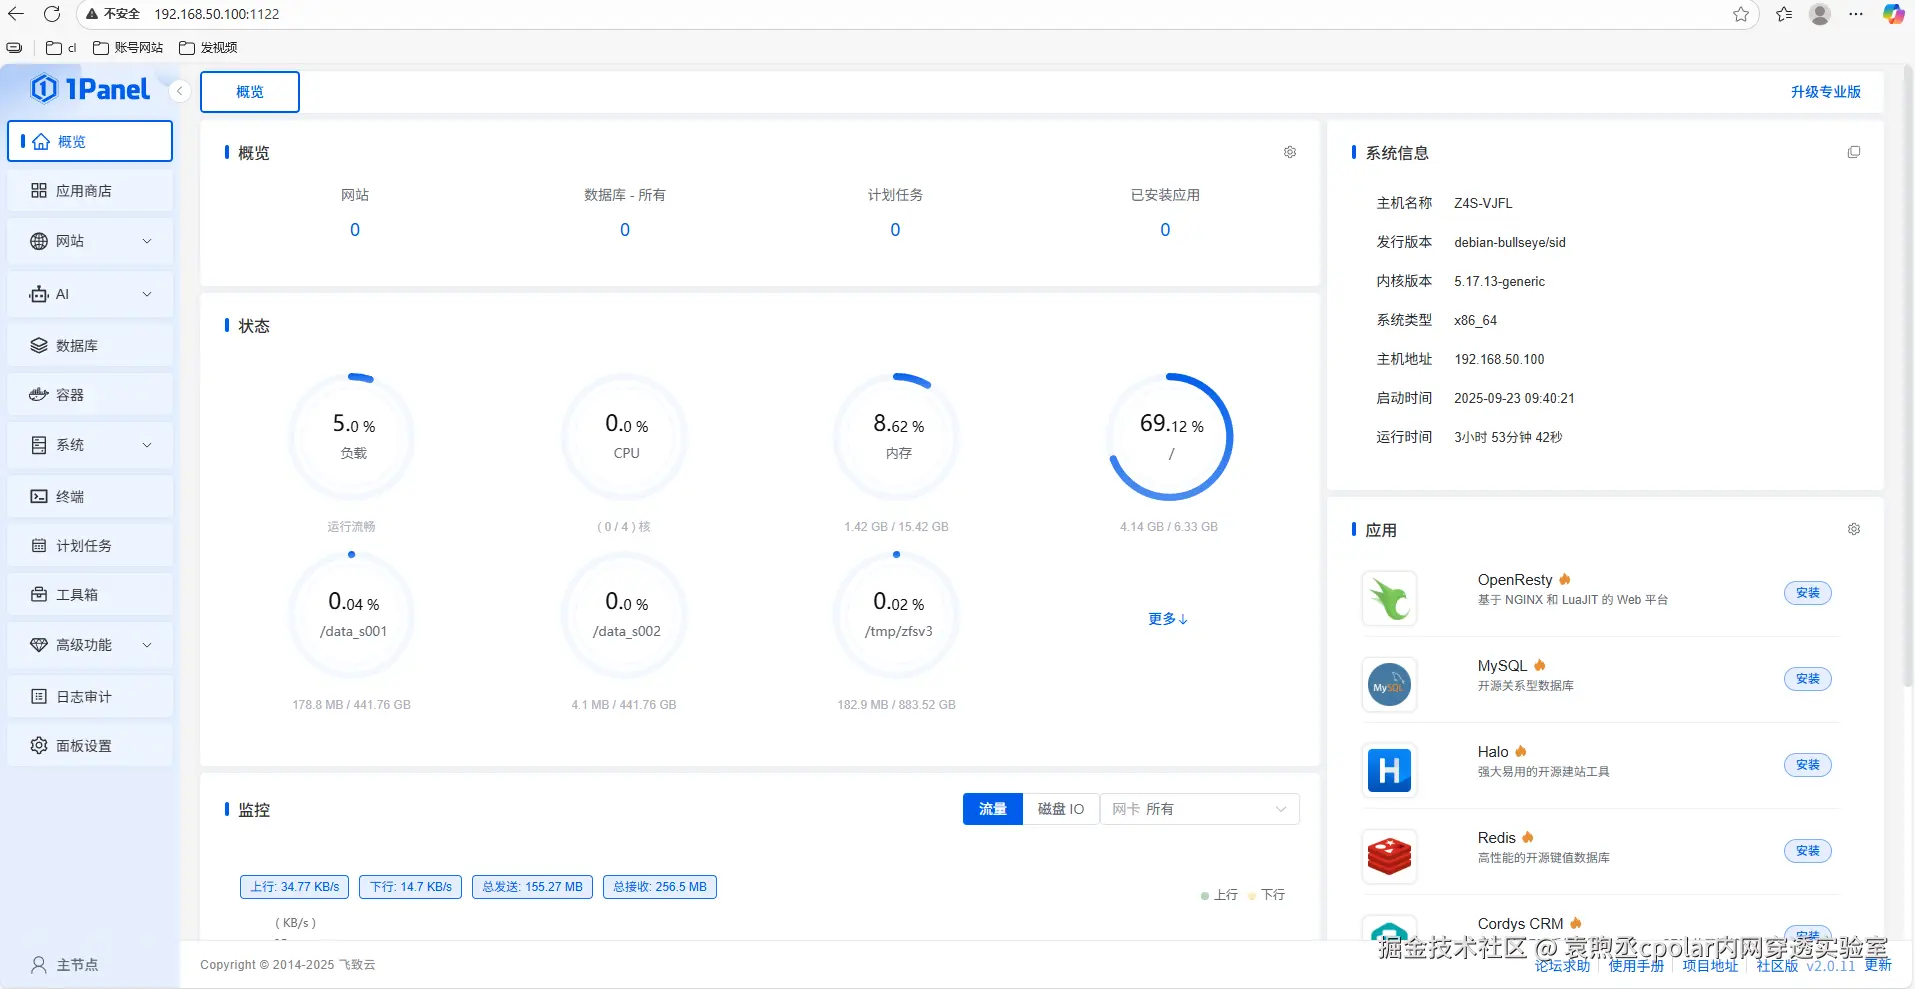Click the host address 192.168.50.100 value
Viewport: 1915px width, 989px height.
coord(1499,359)
